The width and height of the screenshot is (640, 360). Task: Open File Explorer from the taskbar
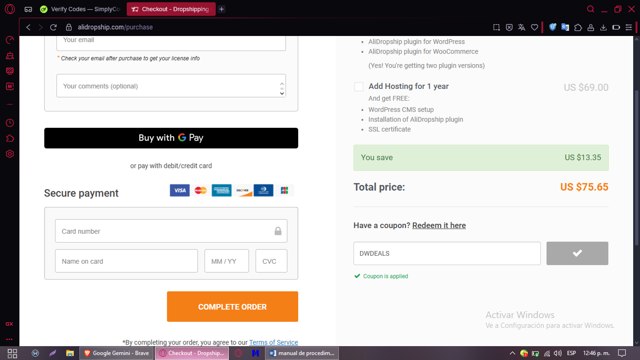70,353
